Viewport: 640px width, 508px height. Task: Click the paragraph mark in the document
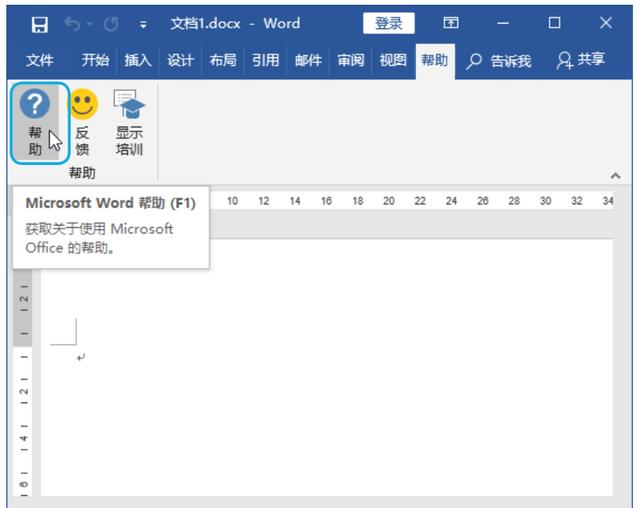[x=81, y=358]
